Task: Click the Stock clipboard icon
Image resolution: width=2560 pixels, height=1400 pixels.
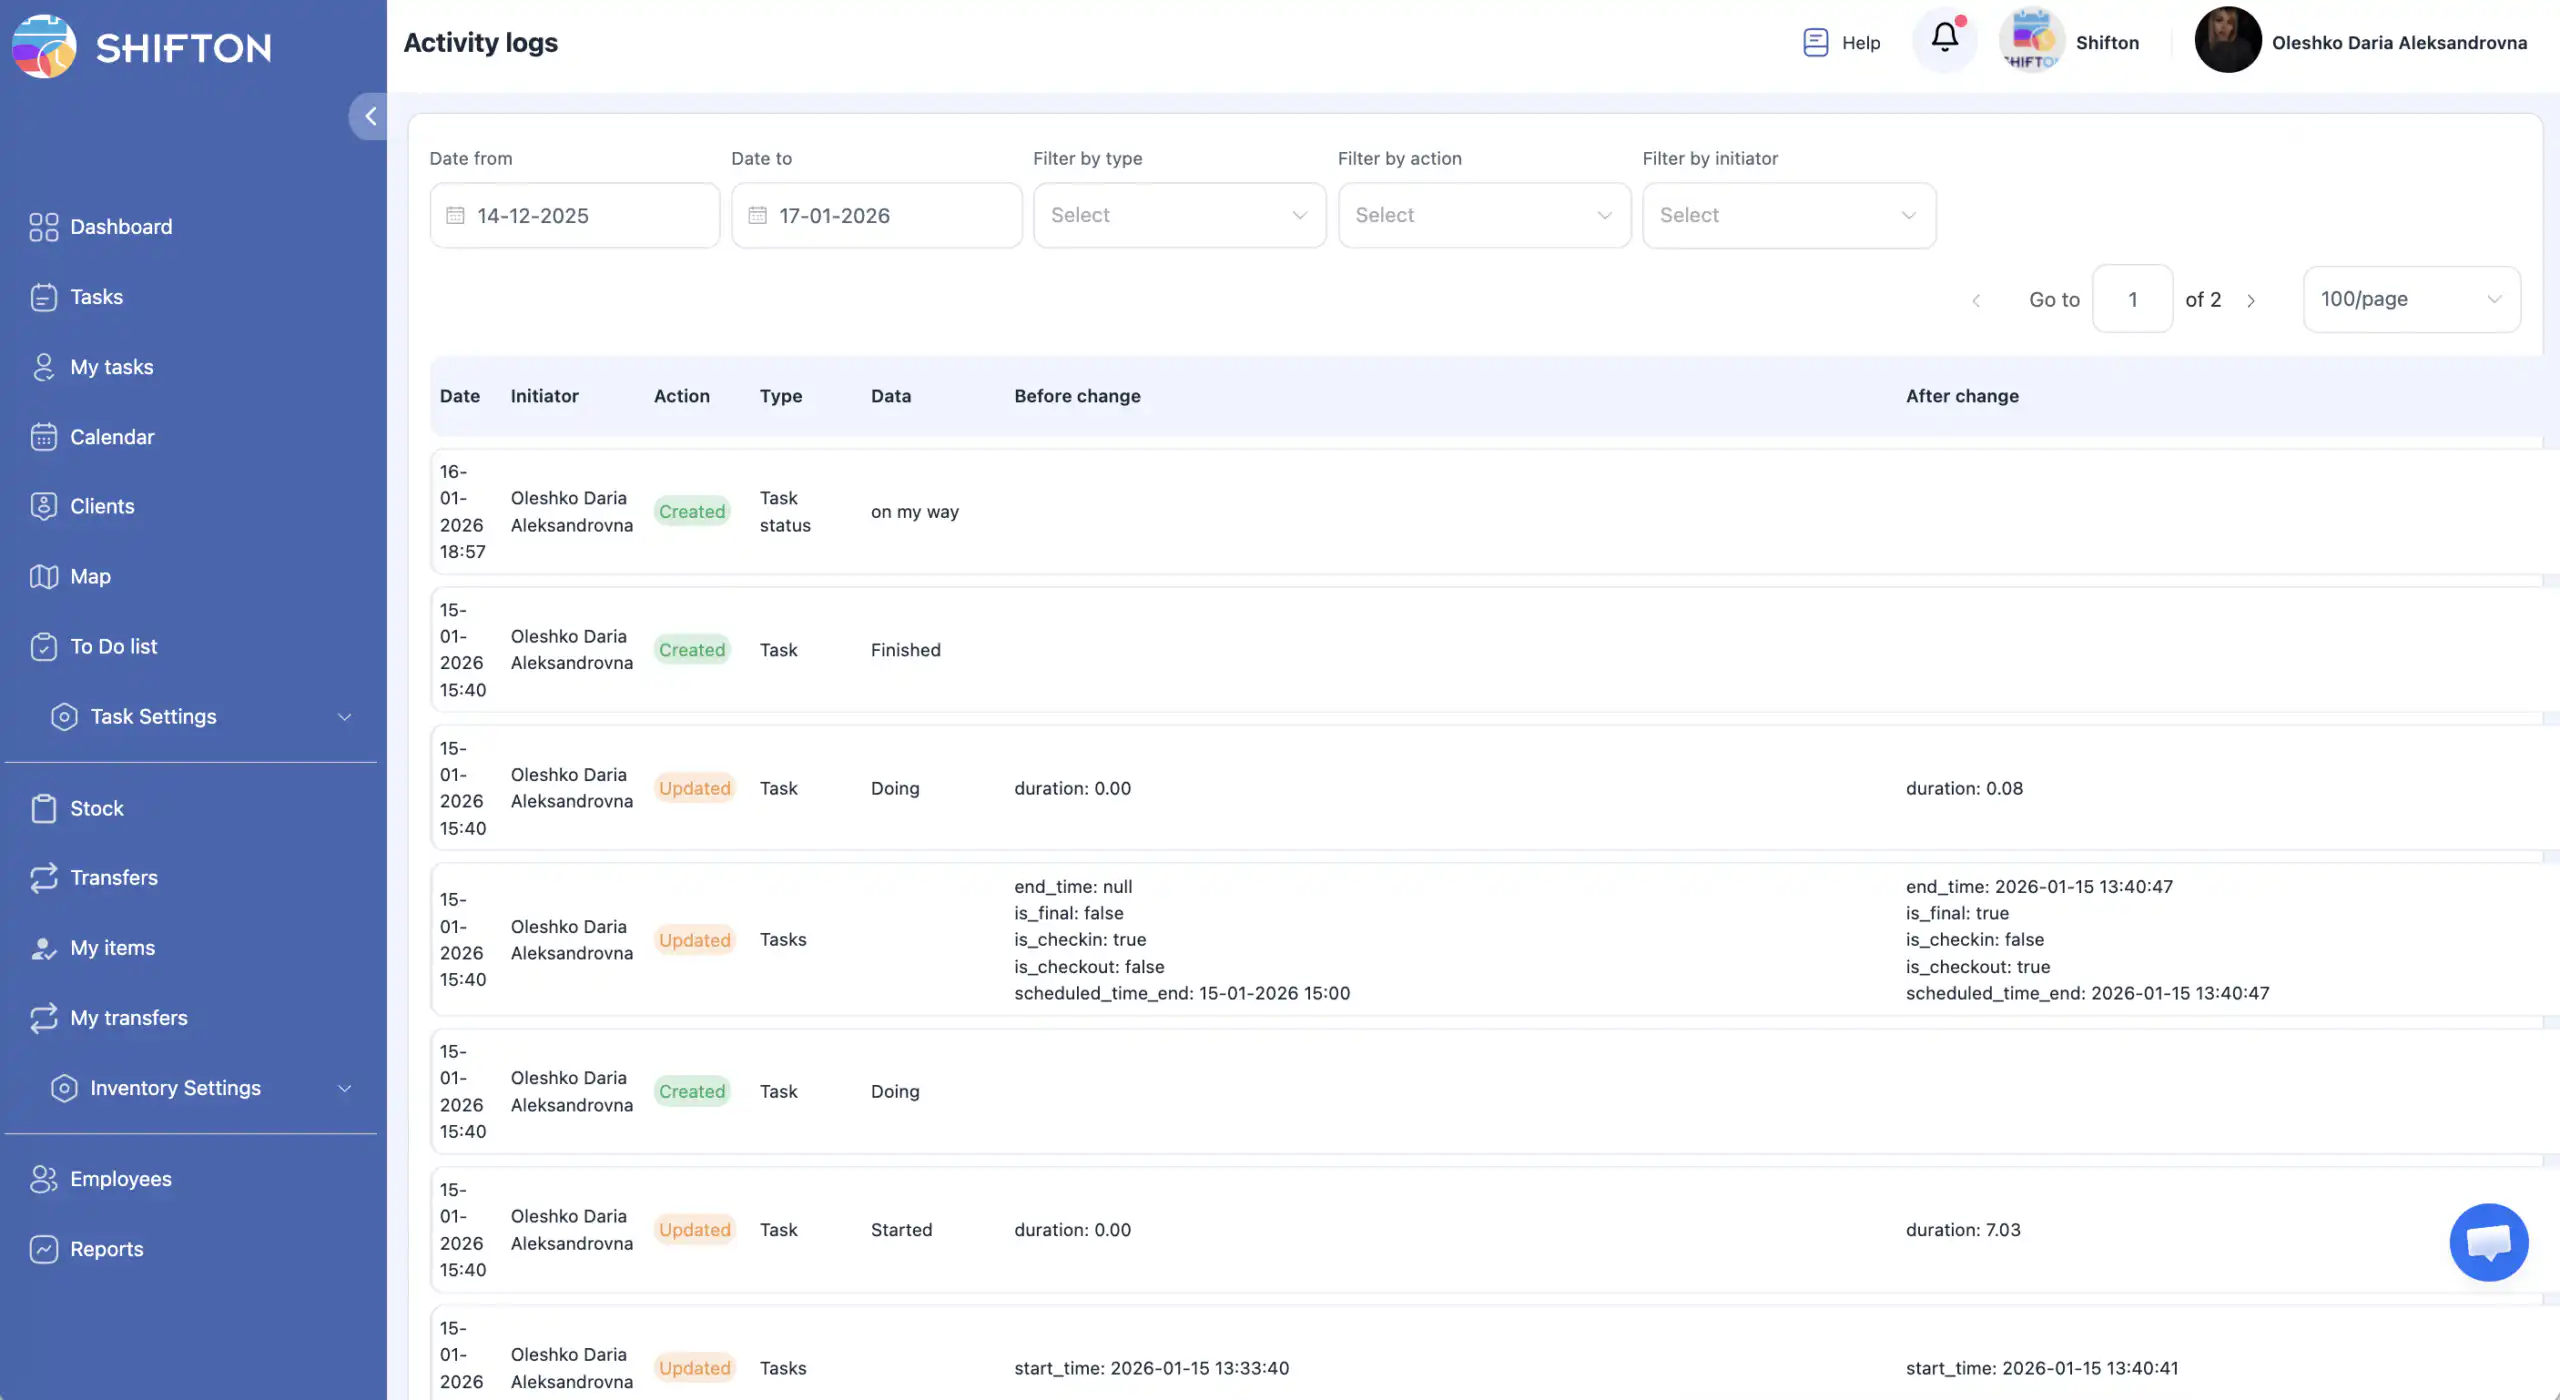Action: (x=43, y=808)
